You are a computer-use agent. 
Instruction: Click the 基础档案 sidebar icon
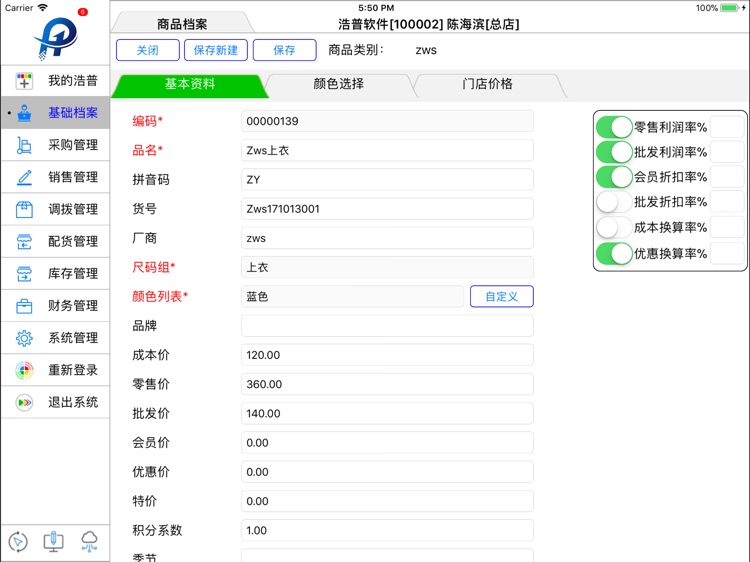point(24,113)
